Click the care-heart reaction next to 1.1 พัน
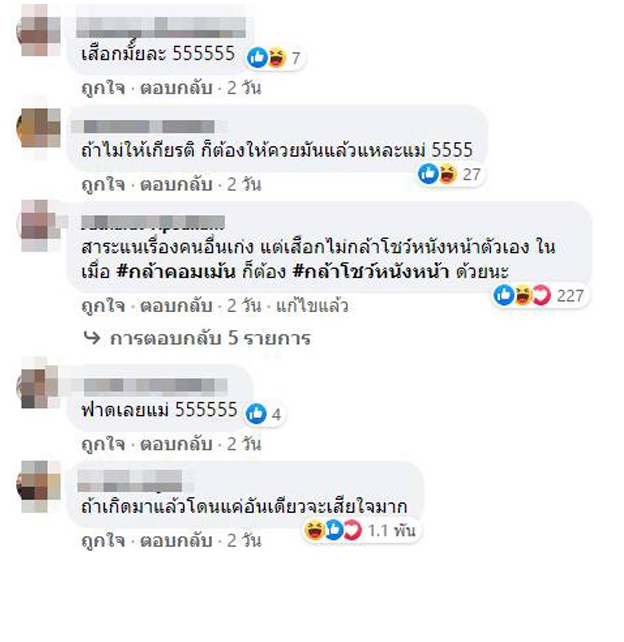Viewport: 624px width, 642px height. coord(353,531)
